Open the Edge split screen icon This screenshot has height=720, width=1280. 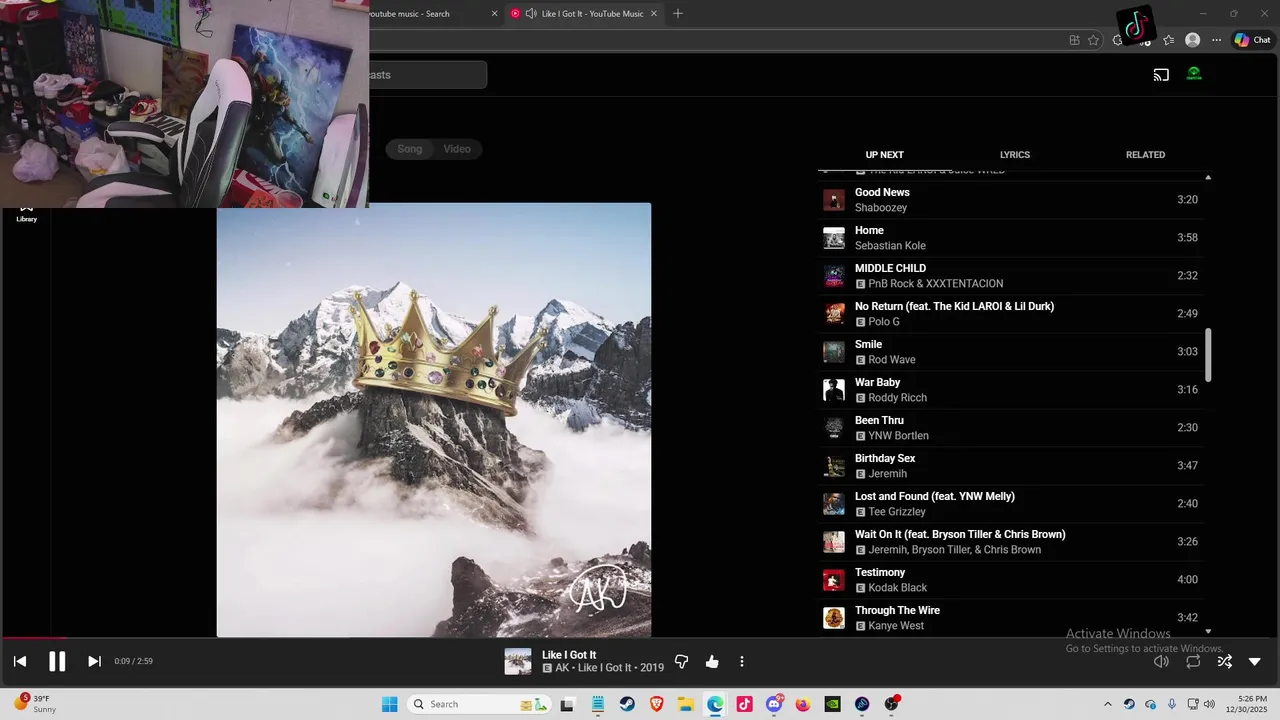1074,40
